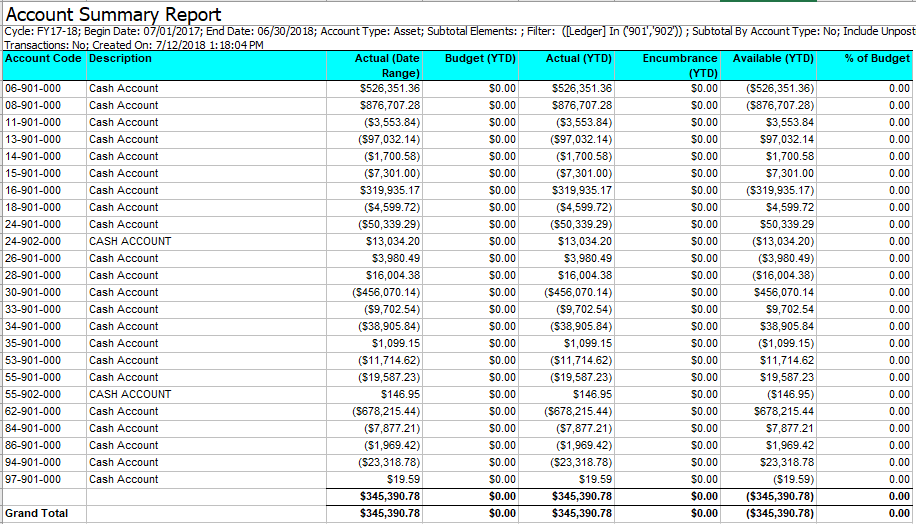Click Budget (YTD) $0.00 in 06-901-000 row
Viewport: 916px width, 524px height.
pos(502,88)
